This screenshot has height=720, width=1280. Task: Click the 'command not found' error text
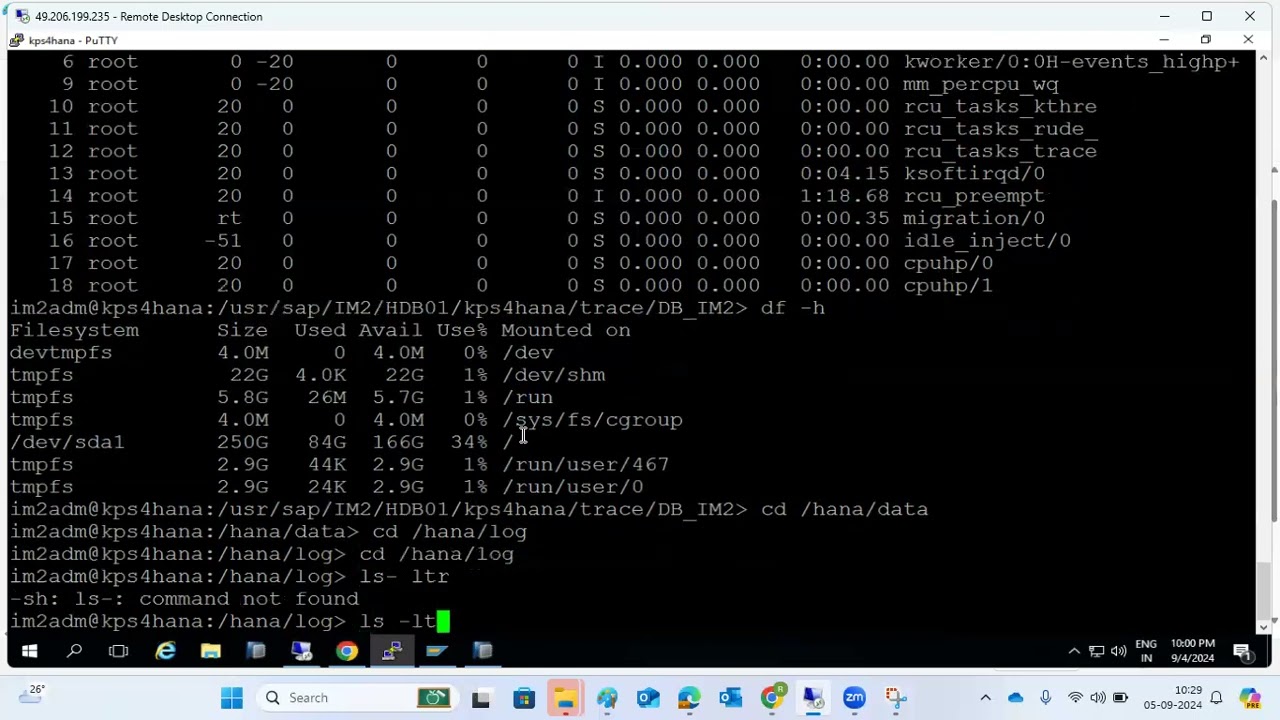click(x=249, y=598)
